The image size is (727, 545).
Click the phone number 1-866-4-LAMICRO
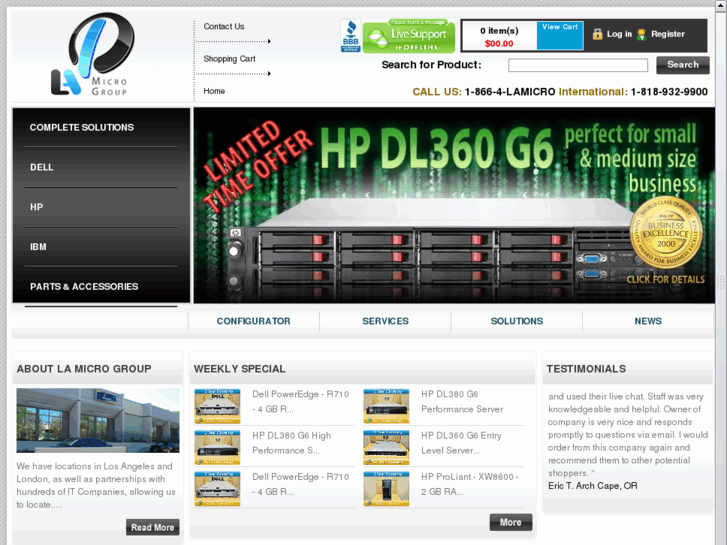coord(510,92)
